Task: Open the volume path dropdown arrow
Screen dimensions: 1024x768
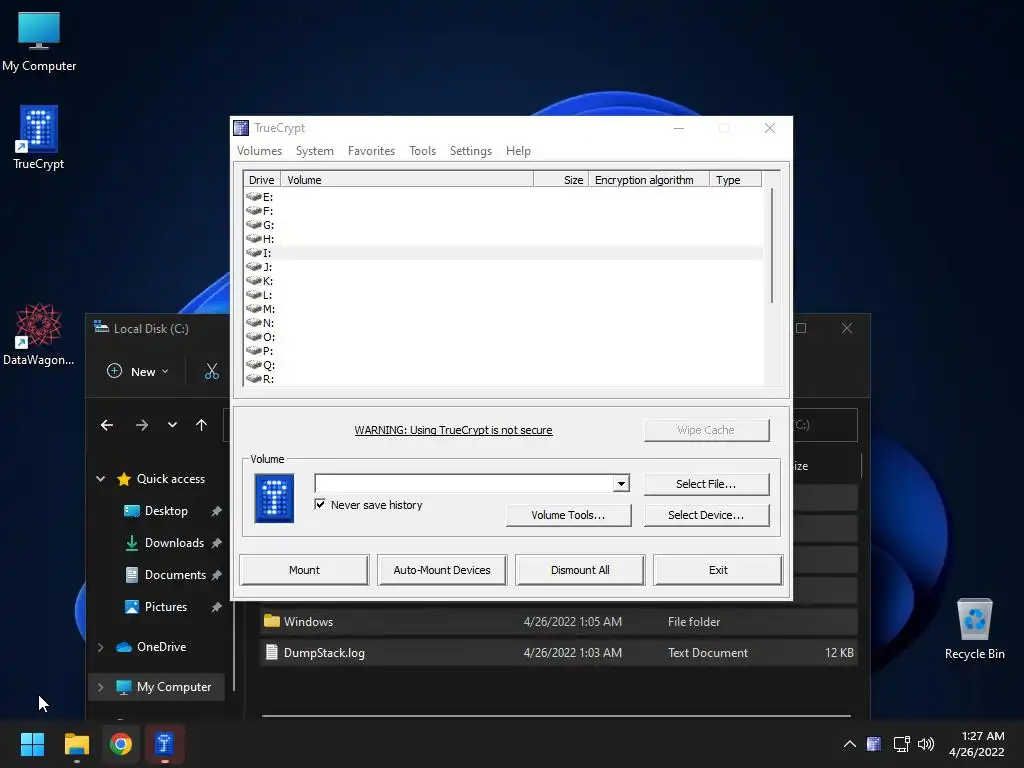Action: point(621,483)
